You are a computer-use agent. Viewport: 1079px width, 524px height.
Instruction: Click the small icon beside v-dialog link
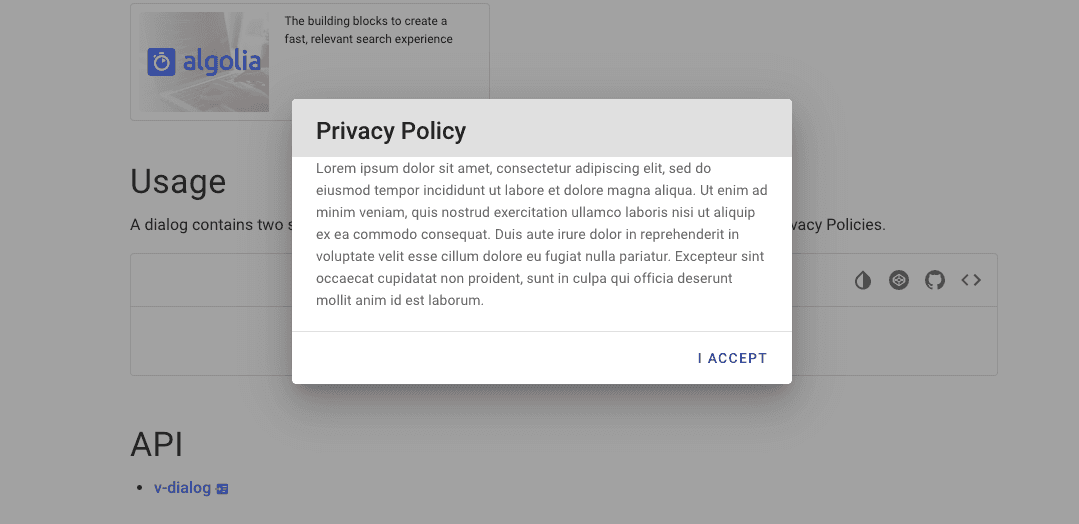click(x=222, y=489)
